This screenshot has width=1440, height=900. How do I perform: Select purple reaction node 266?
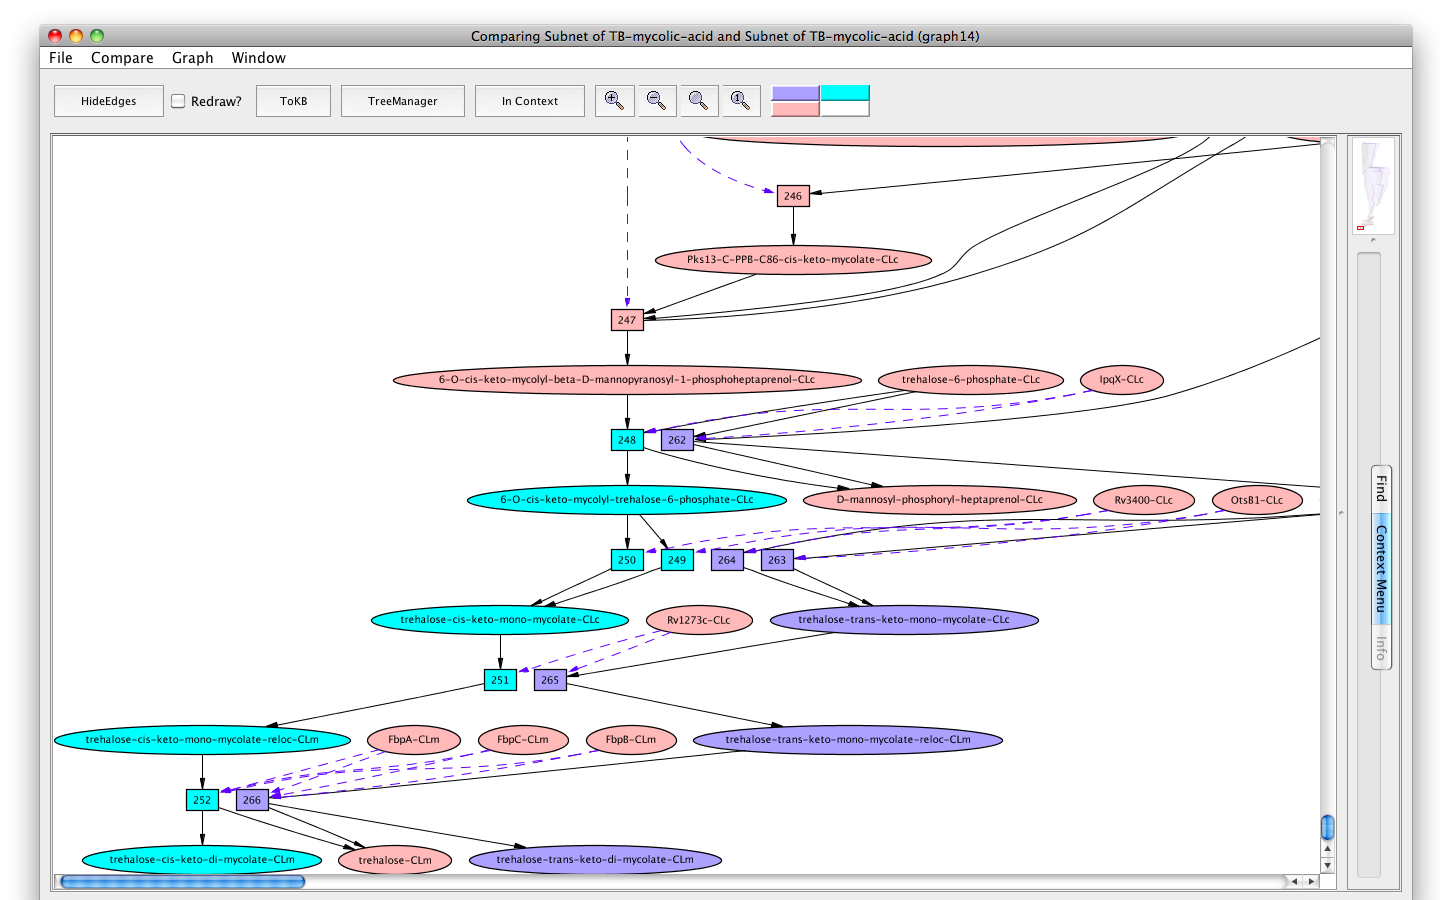tap(252, 800)
